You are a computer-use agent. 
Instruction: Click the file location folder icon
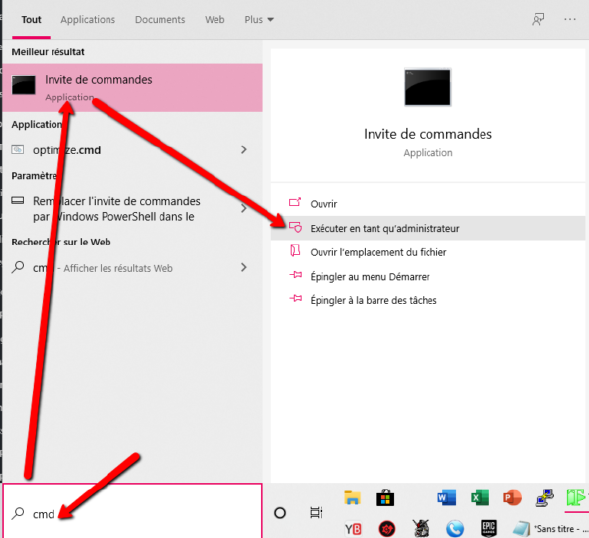click(295, 251)
